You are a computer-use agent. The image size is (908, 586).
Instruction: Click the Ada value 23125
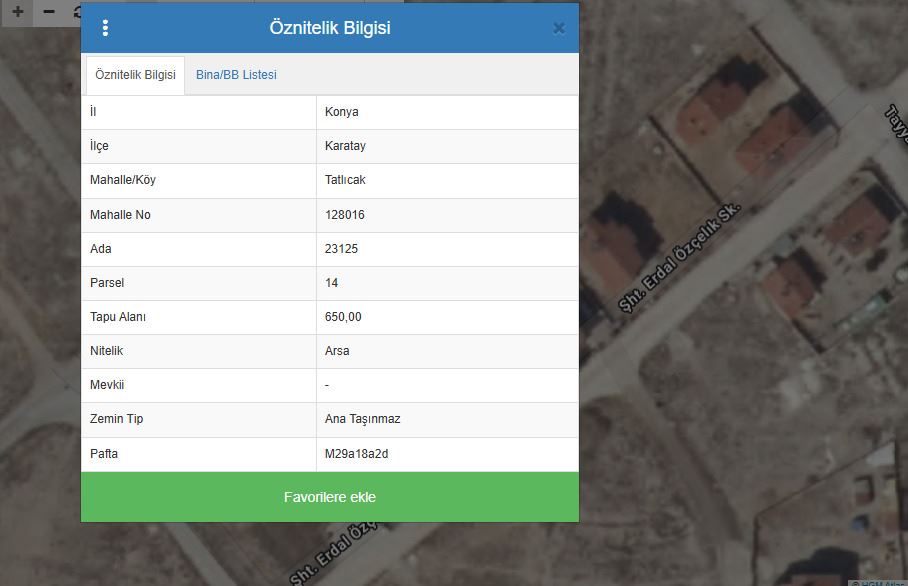pyautogui.click(x=341, y=249)
